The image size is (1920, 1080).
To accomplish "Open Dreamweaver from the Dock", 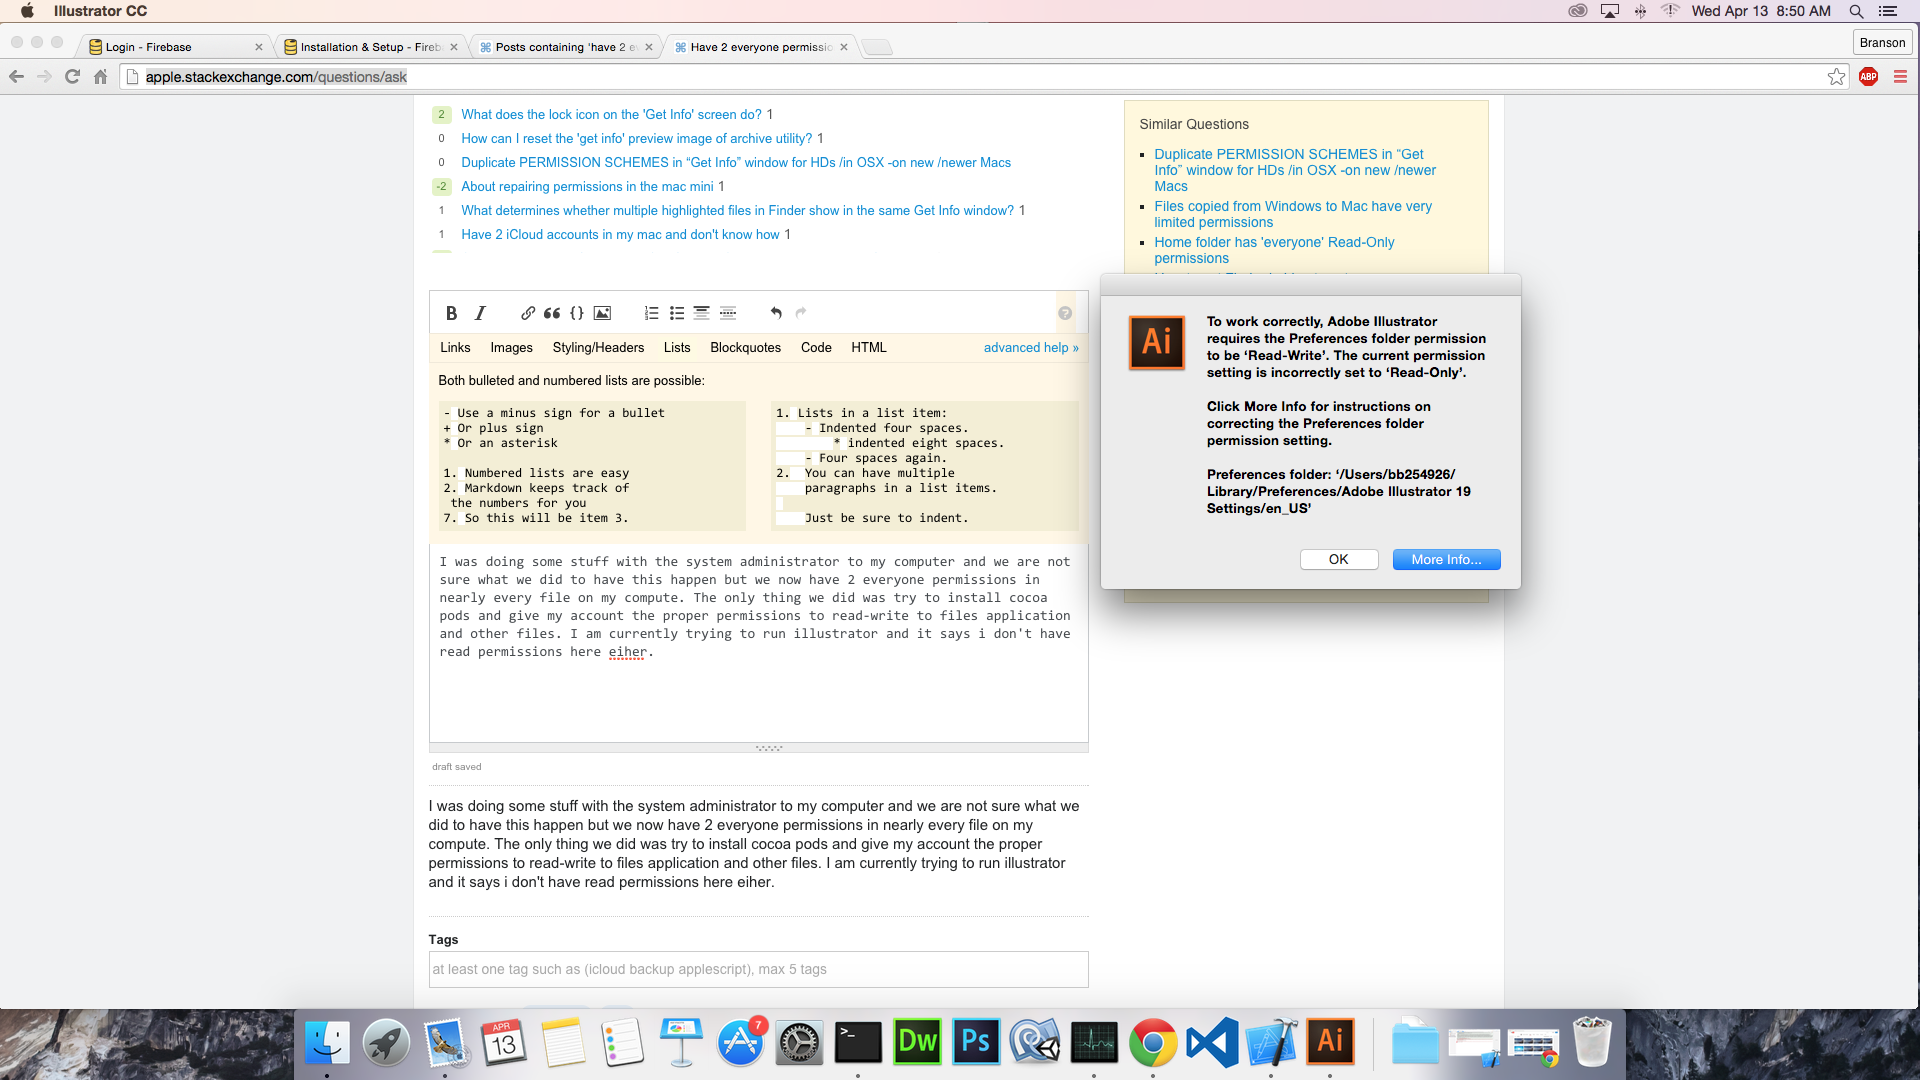I will pos(917,1043).
